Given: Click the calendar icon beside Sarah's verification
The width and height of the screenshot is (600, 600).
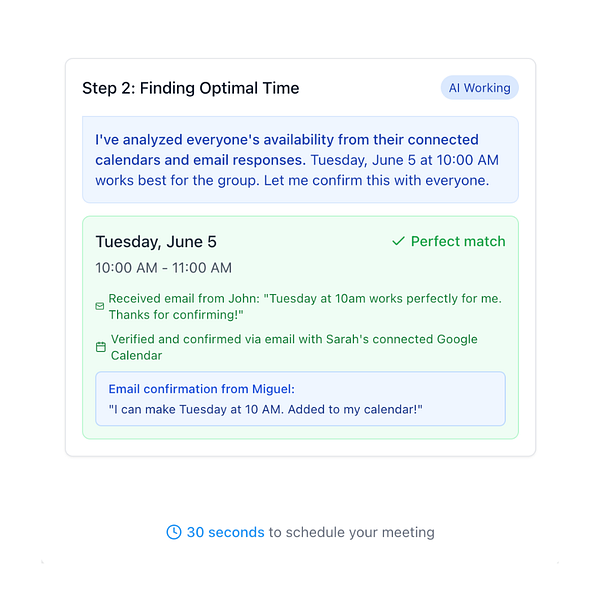Looking at the screenshot, I should 101,347.
